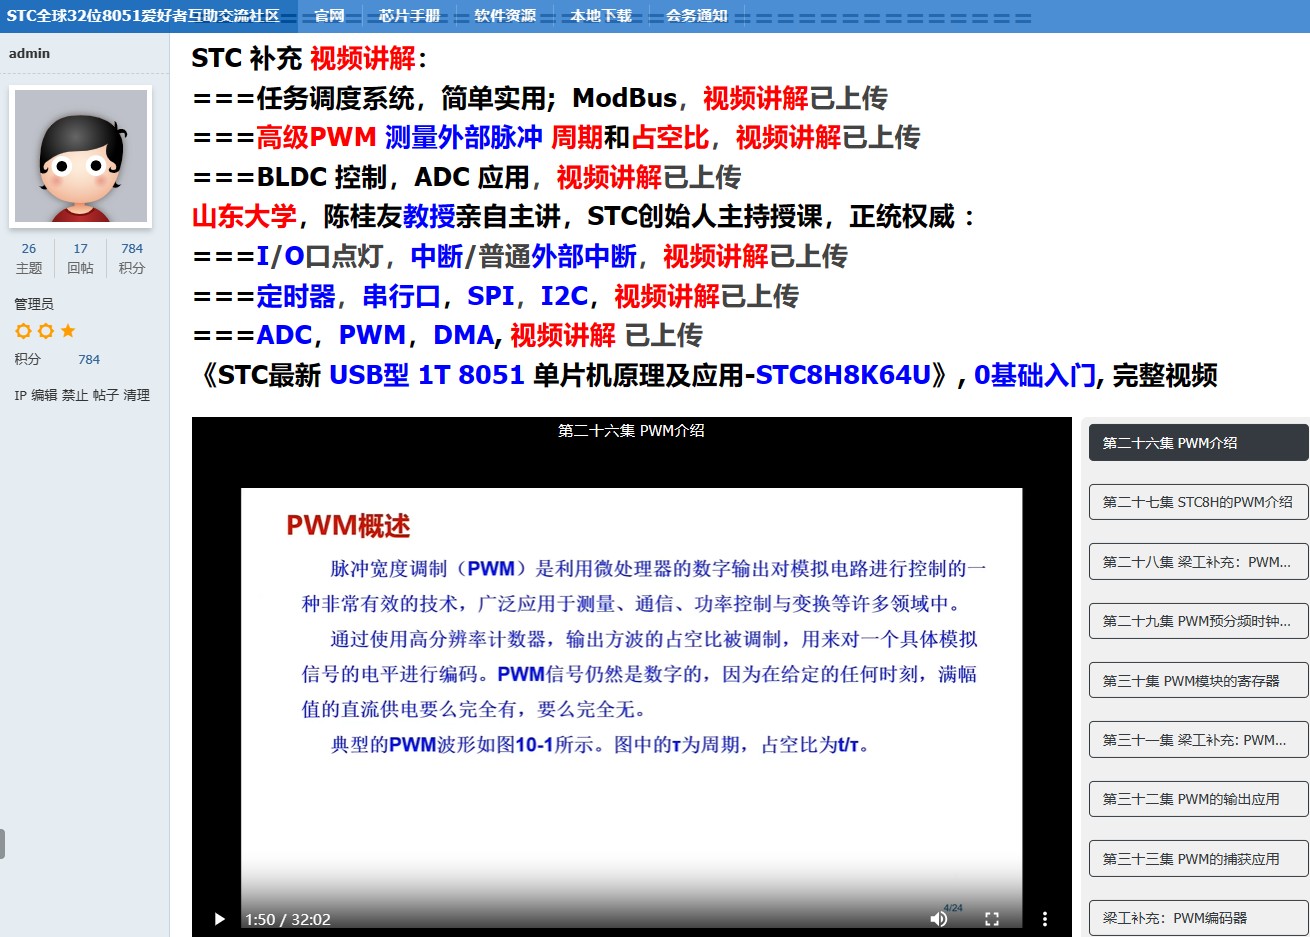Select episode 第三十一集 梁工补充: PWM...
Viewport: 1310px width, 937px height.
coord(1198,740)
